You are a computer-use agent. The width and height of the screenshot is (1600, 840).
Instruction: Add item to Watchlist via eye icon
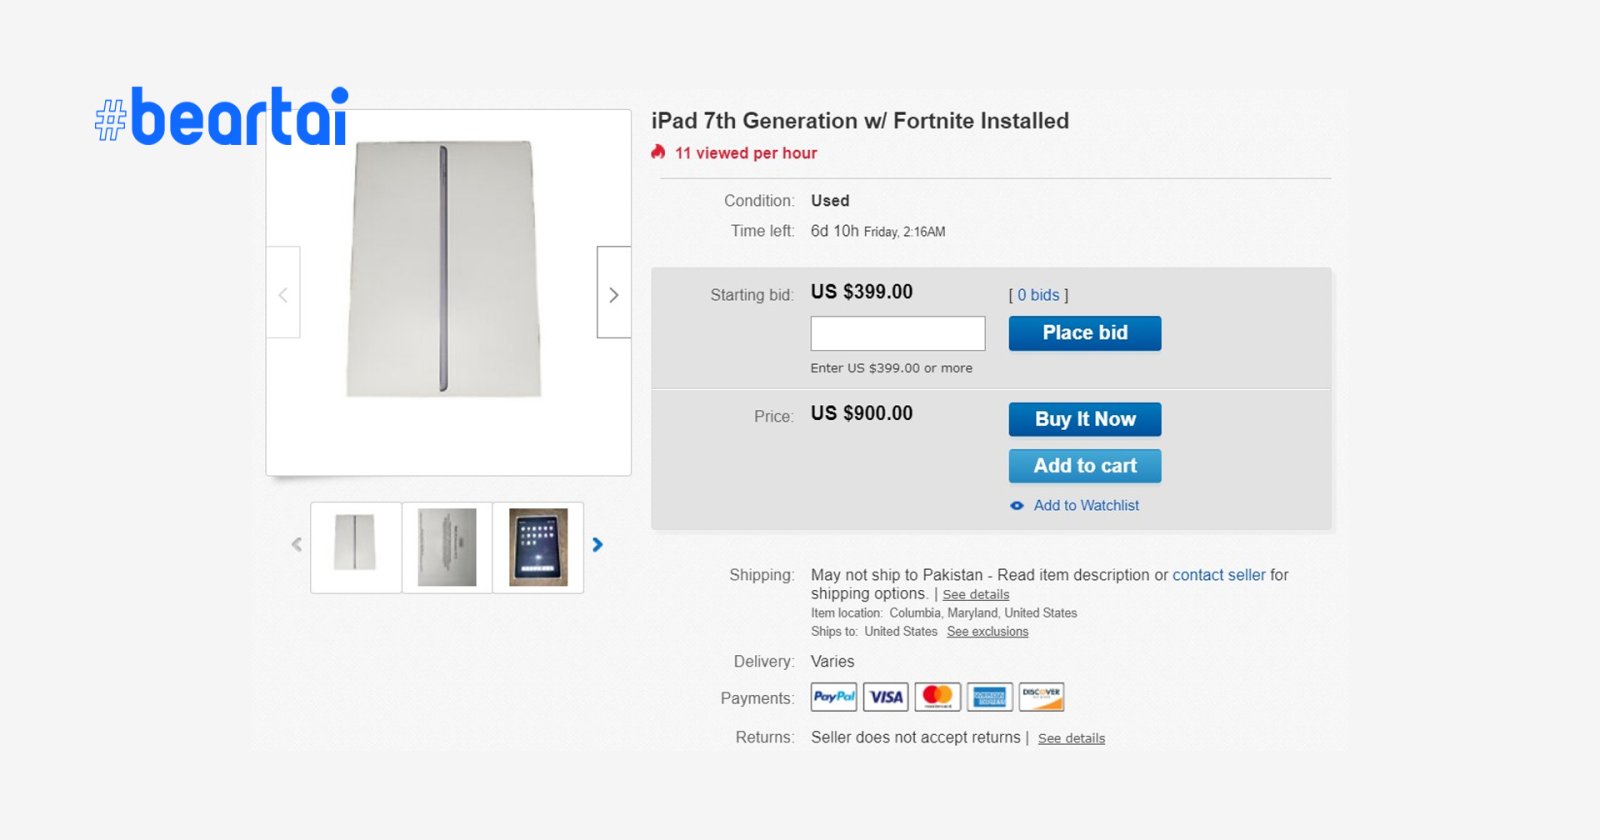click(1017, 506)
